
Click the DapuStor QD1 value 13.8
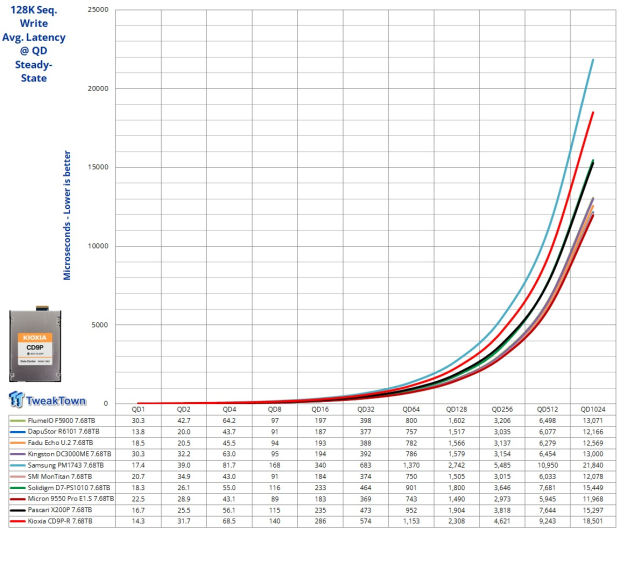click(138, 432)
